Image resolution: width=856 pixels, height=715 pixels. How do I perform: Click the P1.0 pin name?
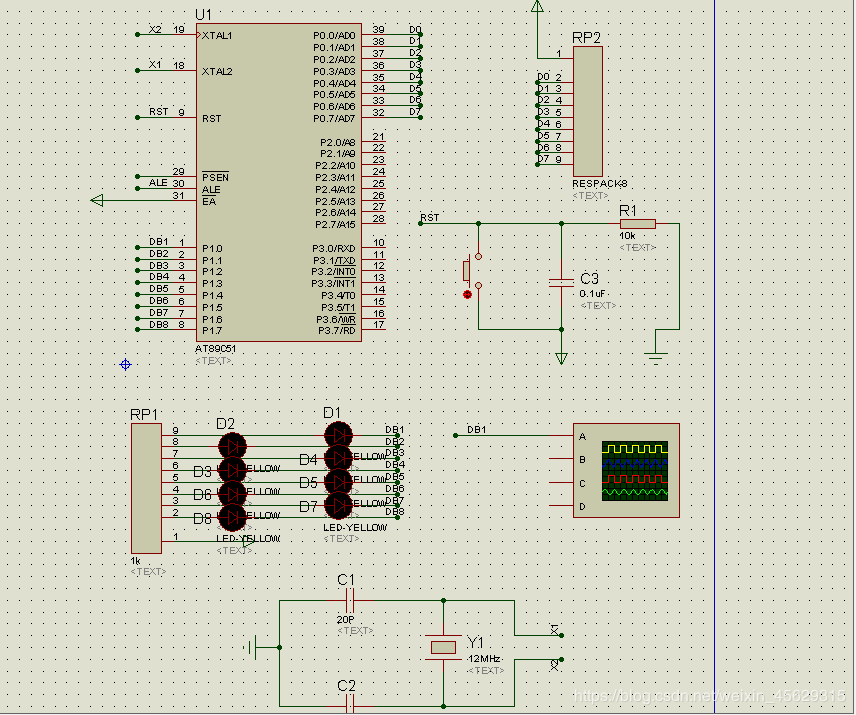click(212, 248)
